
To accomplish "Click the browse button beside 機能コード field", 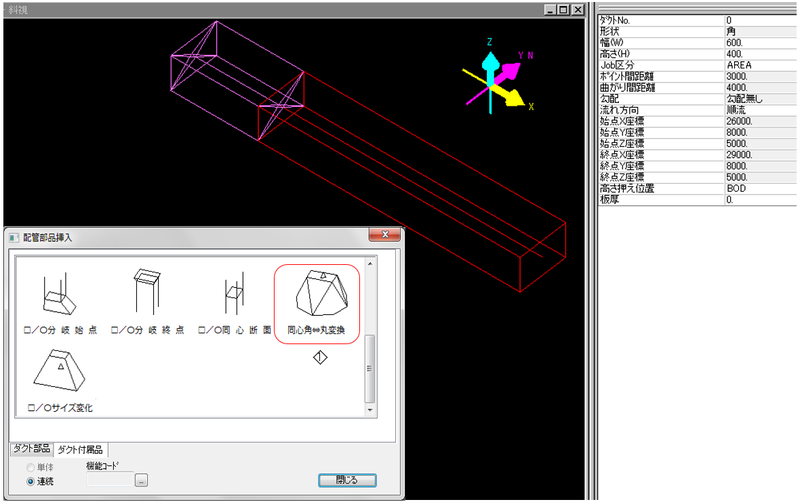I will tap(142, 481).
